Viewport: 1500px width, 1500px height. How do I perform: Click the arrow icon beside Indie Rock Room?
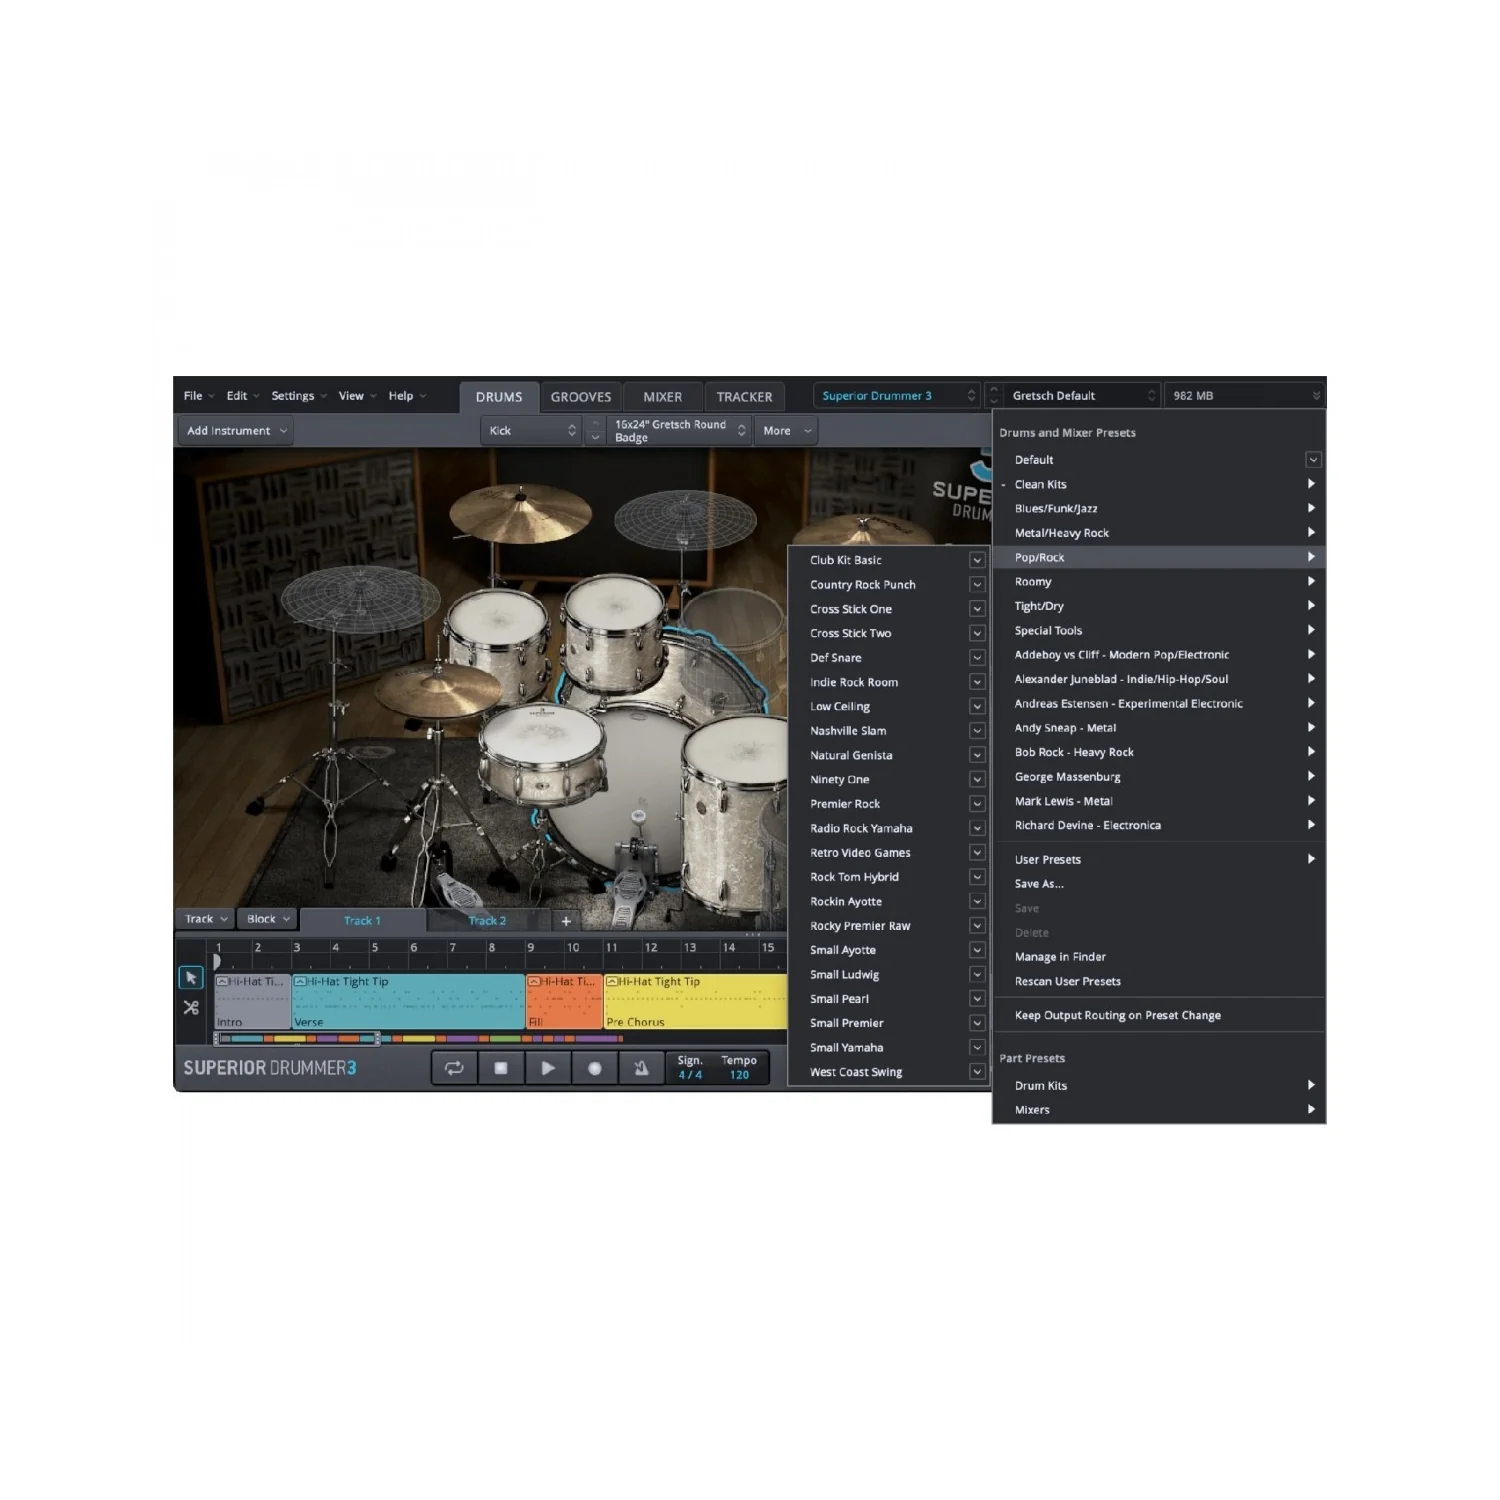coord(977,682)
